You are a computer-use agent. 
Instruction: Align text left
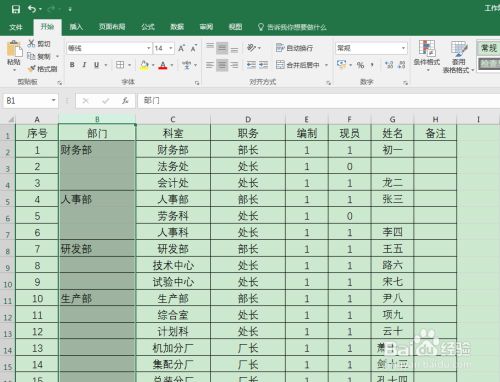point(210,65)
